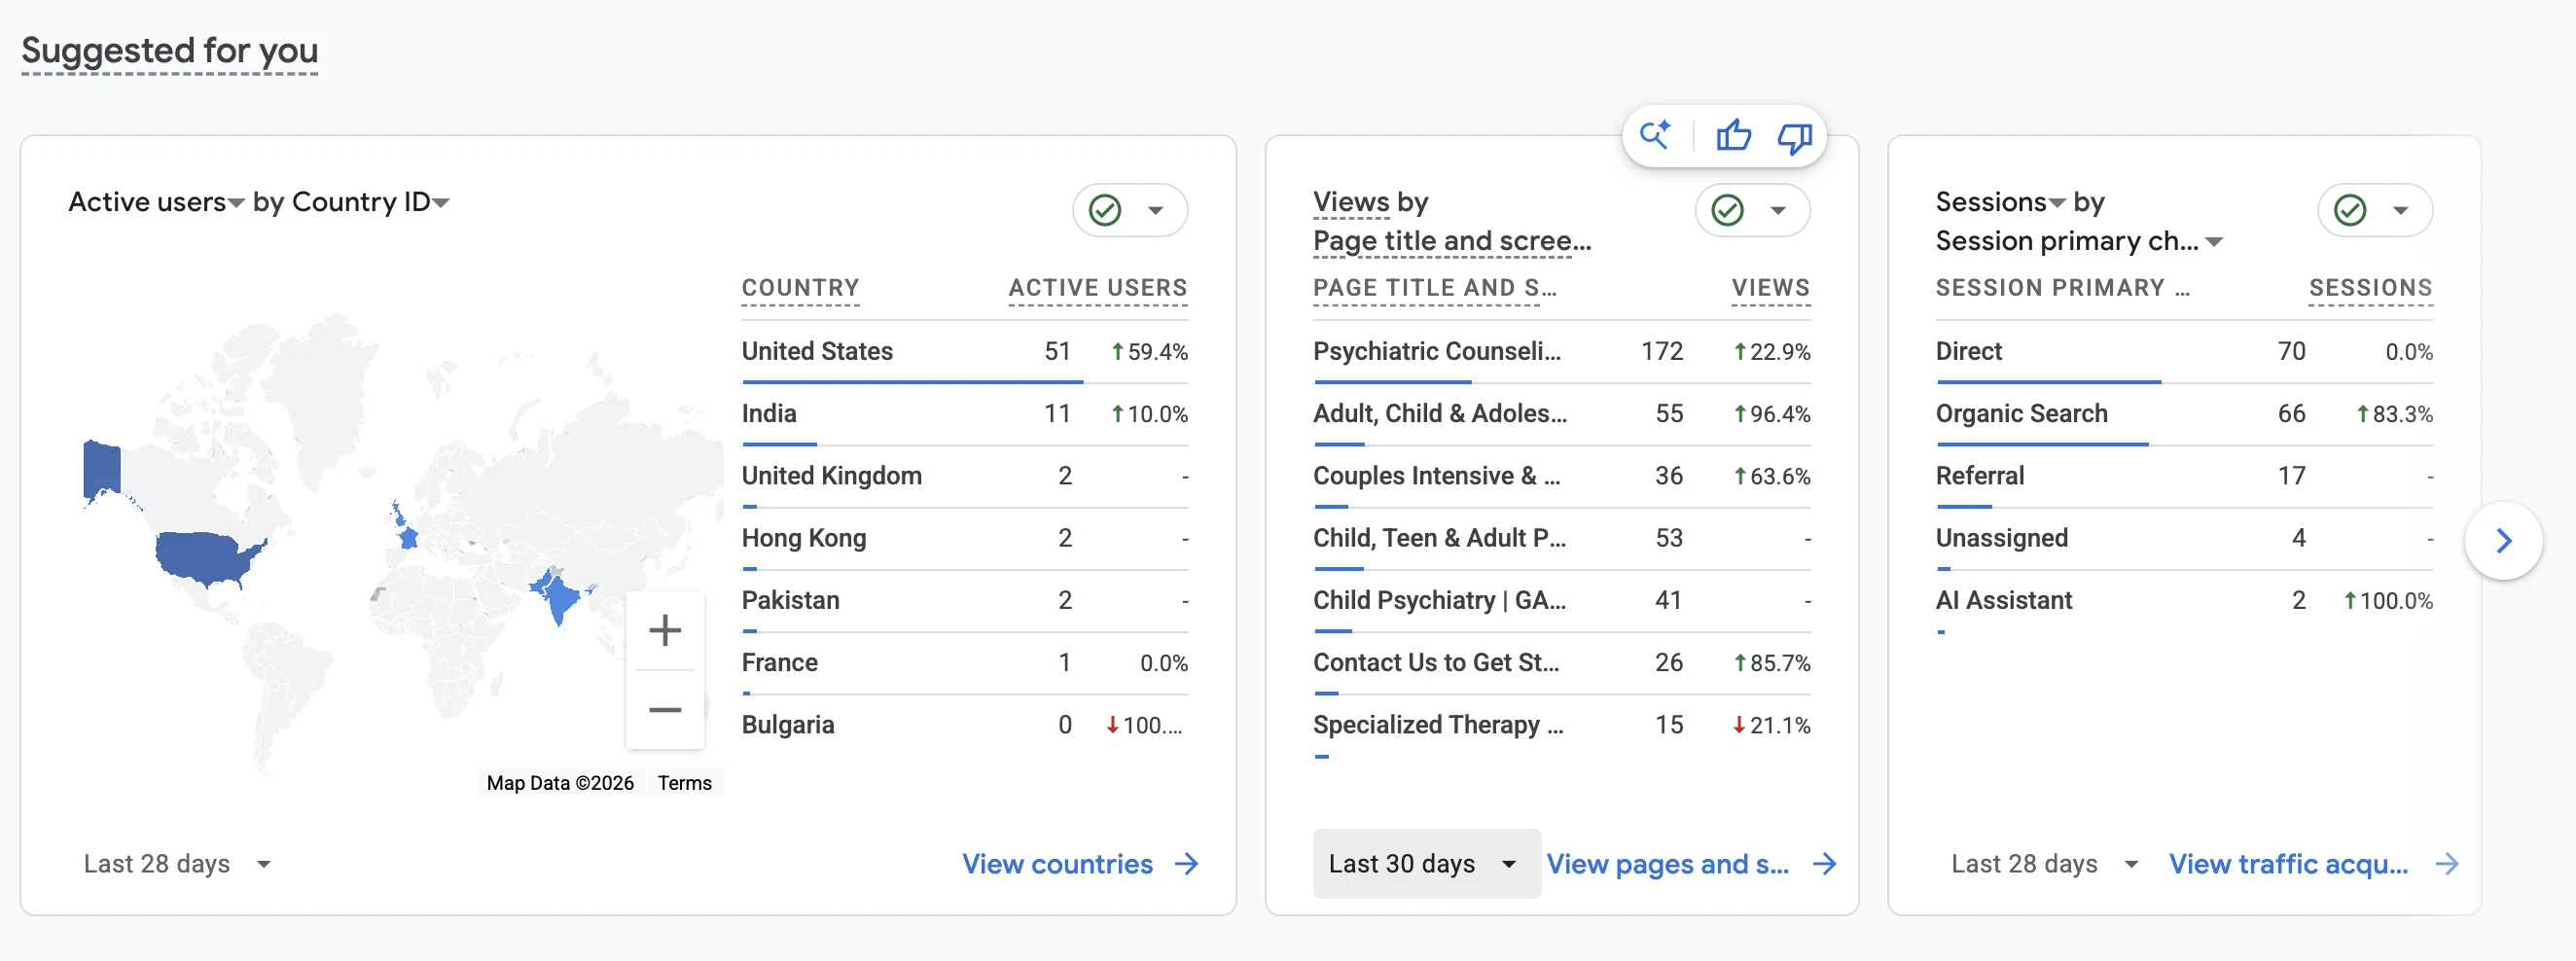Open View pages and screens link
This screenshot has width=2576, height=961.
point(1668,864)
